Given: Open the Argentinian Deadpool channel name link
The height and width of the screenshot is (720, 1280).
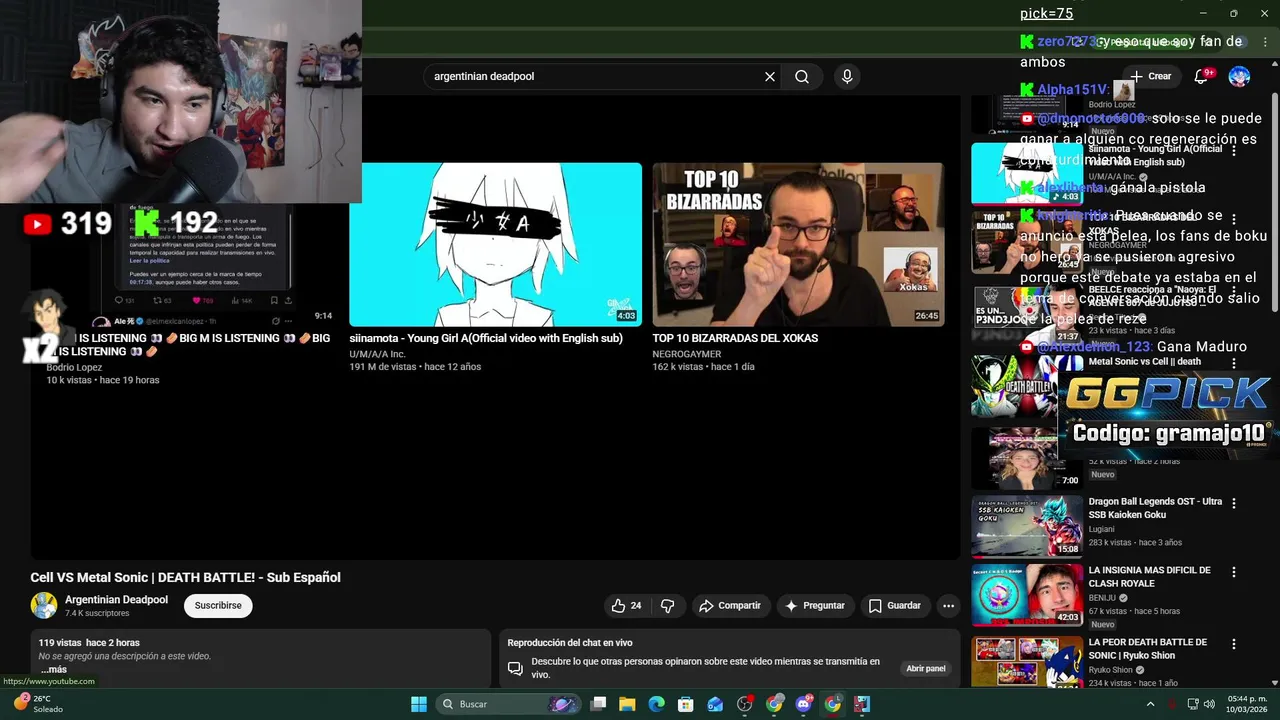Looking at the screenshot, I should [116, 599].
